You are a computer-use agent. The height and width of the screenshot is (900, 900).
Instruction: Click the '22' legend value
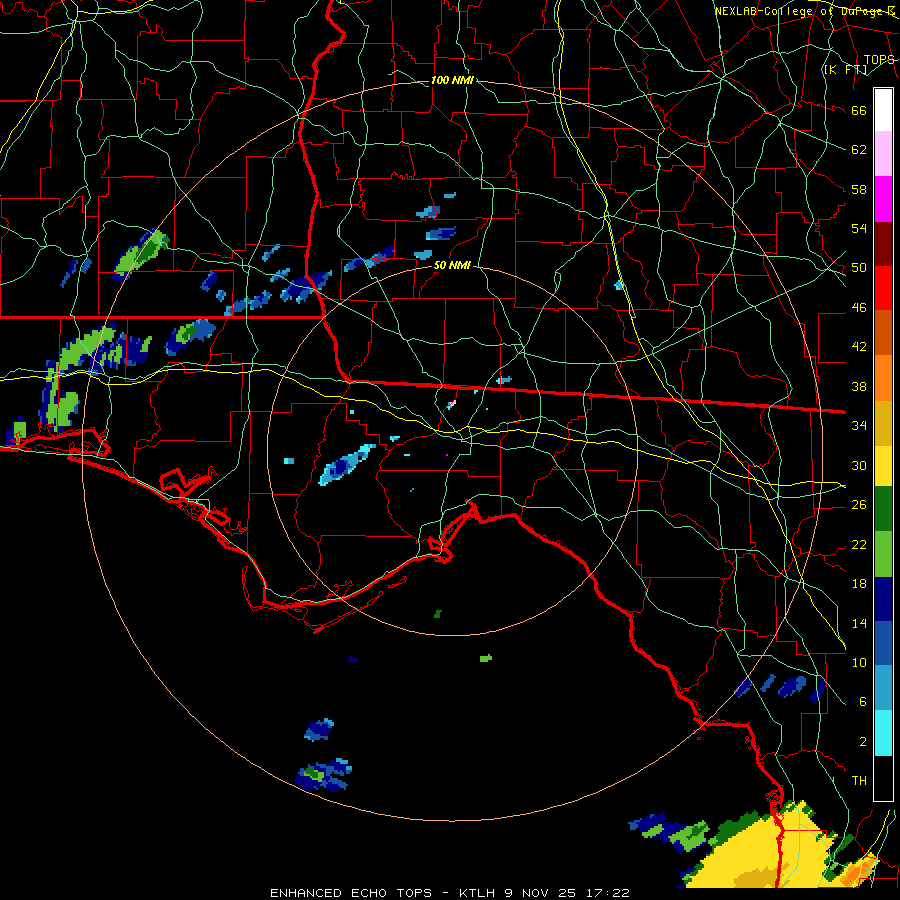click(x=859, y=544)
